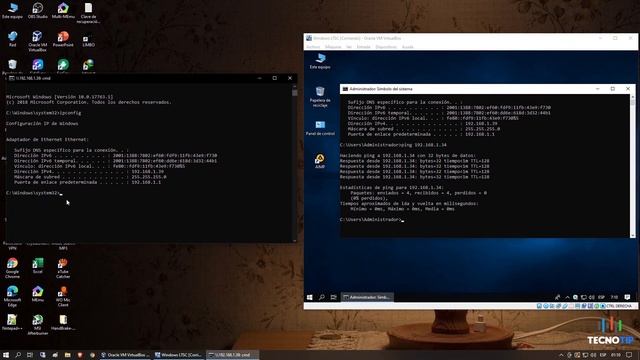Viewport: 640px width, 360px height.
Task: Show hidden tray icons on host taskbar
Action: 561,355
